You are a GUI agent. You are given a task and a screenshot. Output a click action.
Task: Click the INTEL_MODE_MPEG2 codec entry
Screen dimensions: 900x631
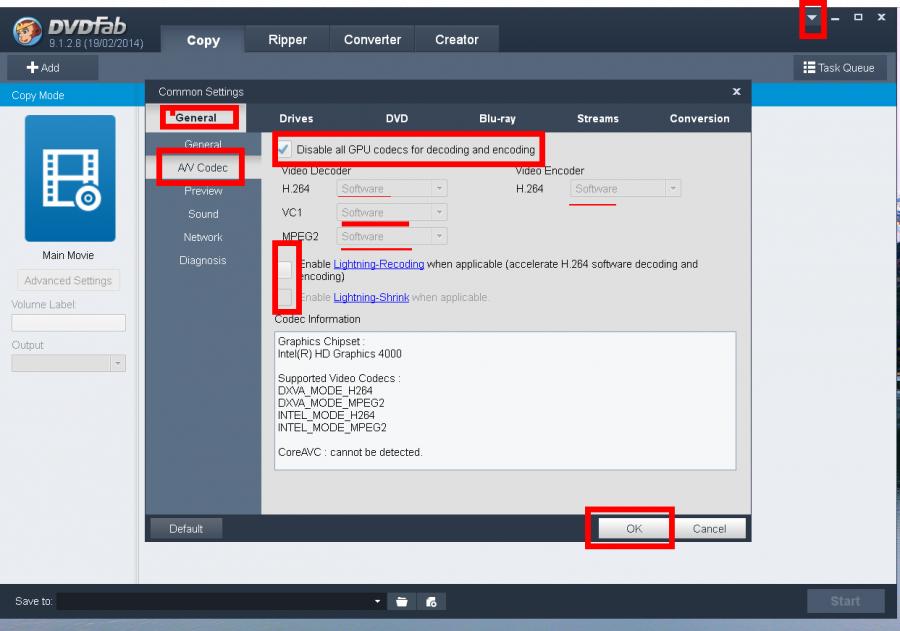tap(332, 427)
